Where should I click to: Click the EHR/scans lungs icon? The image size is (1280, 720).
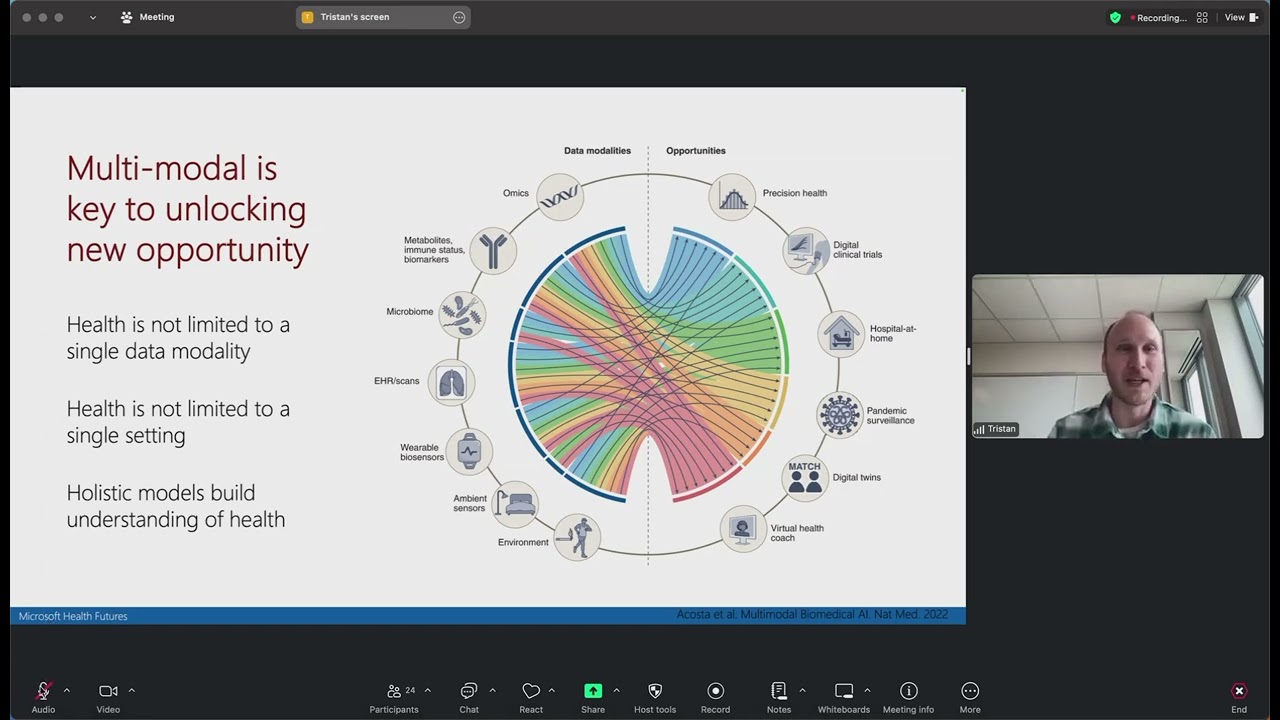[452, 383]
